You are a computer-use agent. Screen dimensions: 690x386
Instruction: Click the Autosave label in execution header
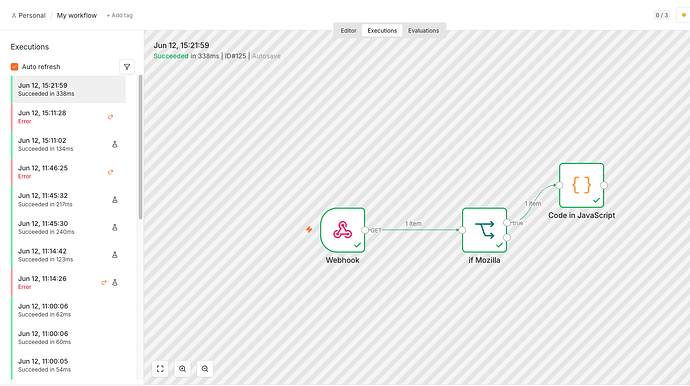tap(266, 56)
